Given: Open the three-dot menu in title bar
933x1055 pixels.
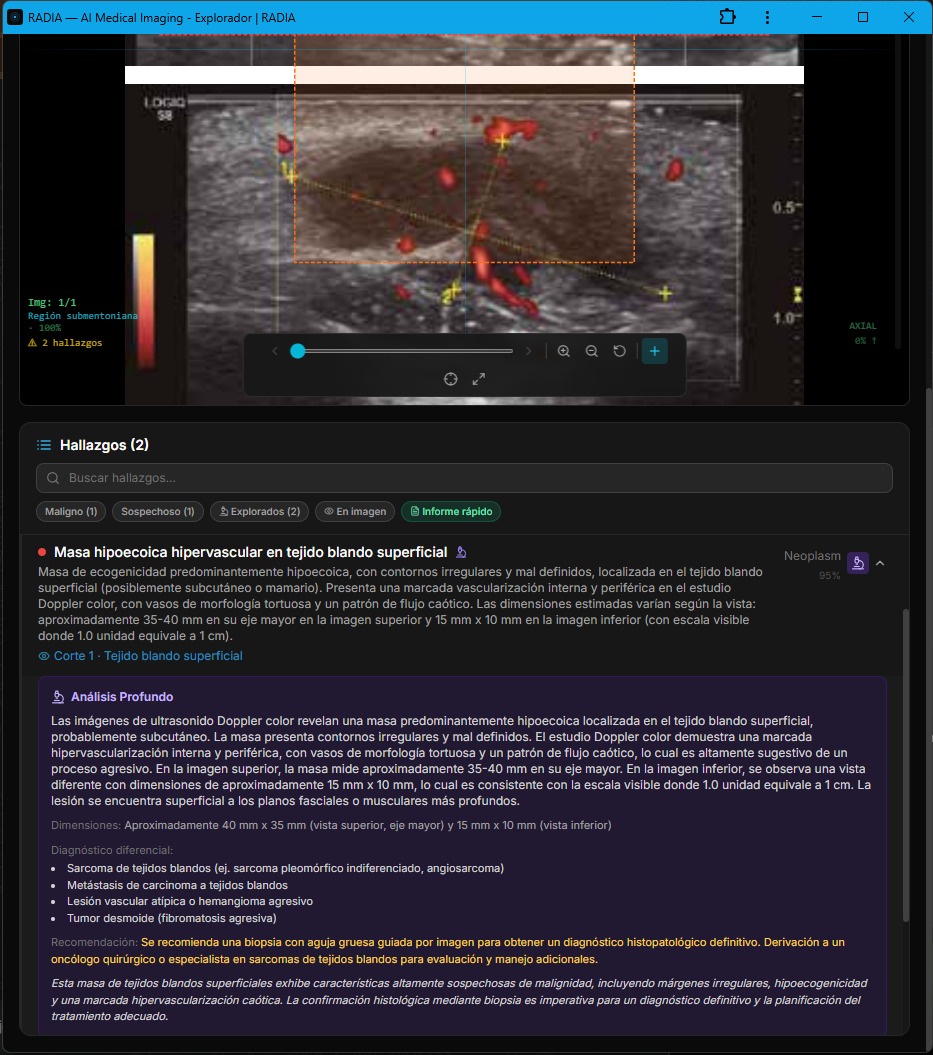Looking at the screenshot, I should coord(767,17).
